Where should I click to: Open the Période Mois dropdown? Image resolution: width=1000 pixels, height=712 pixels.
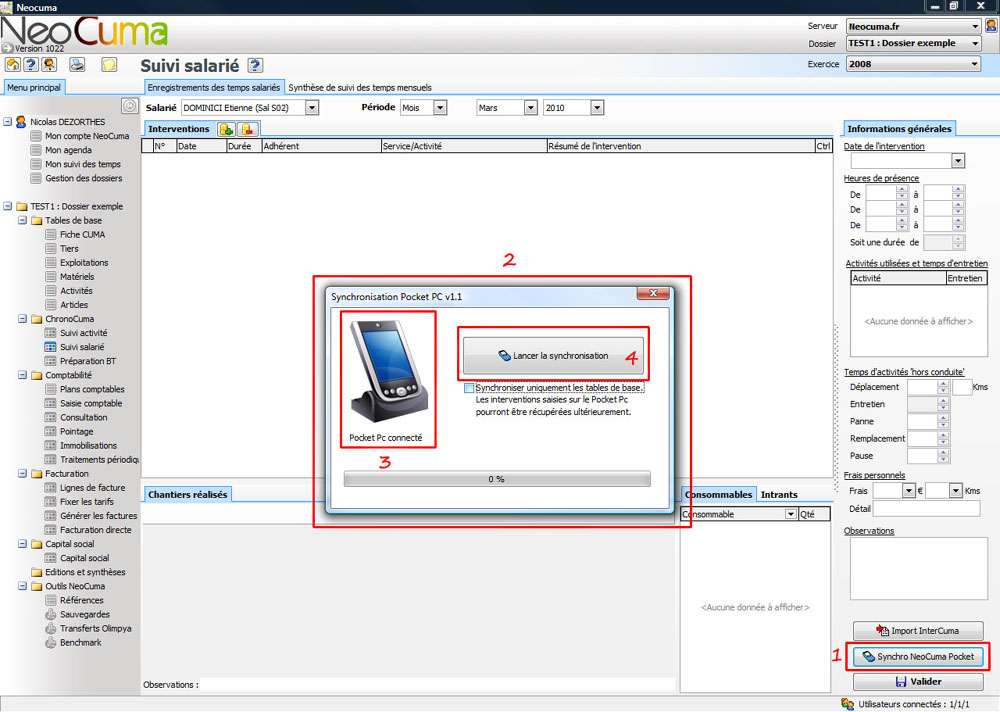440,108
